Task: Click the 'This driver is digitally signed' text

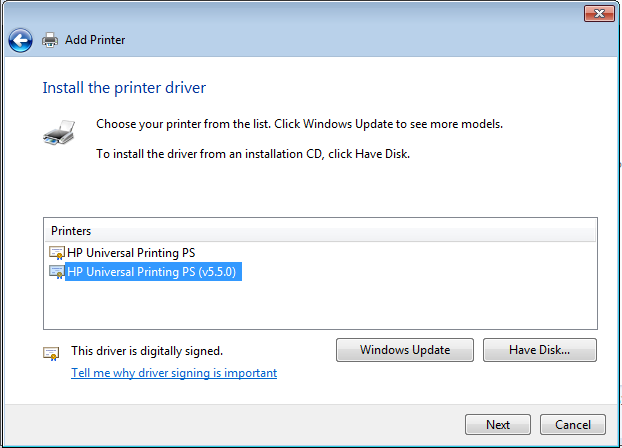Action: (x=146, y=351)
